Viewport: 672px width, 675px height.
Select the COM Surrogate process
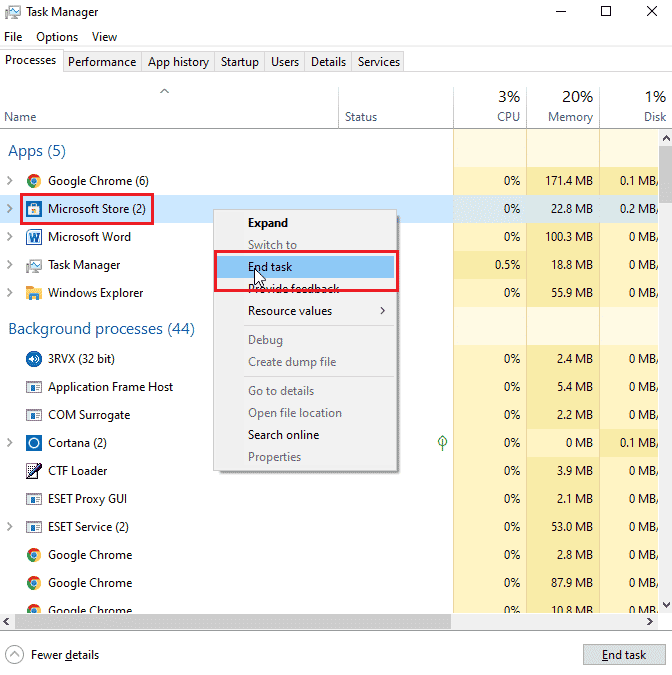click(x=329, y=415)
